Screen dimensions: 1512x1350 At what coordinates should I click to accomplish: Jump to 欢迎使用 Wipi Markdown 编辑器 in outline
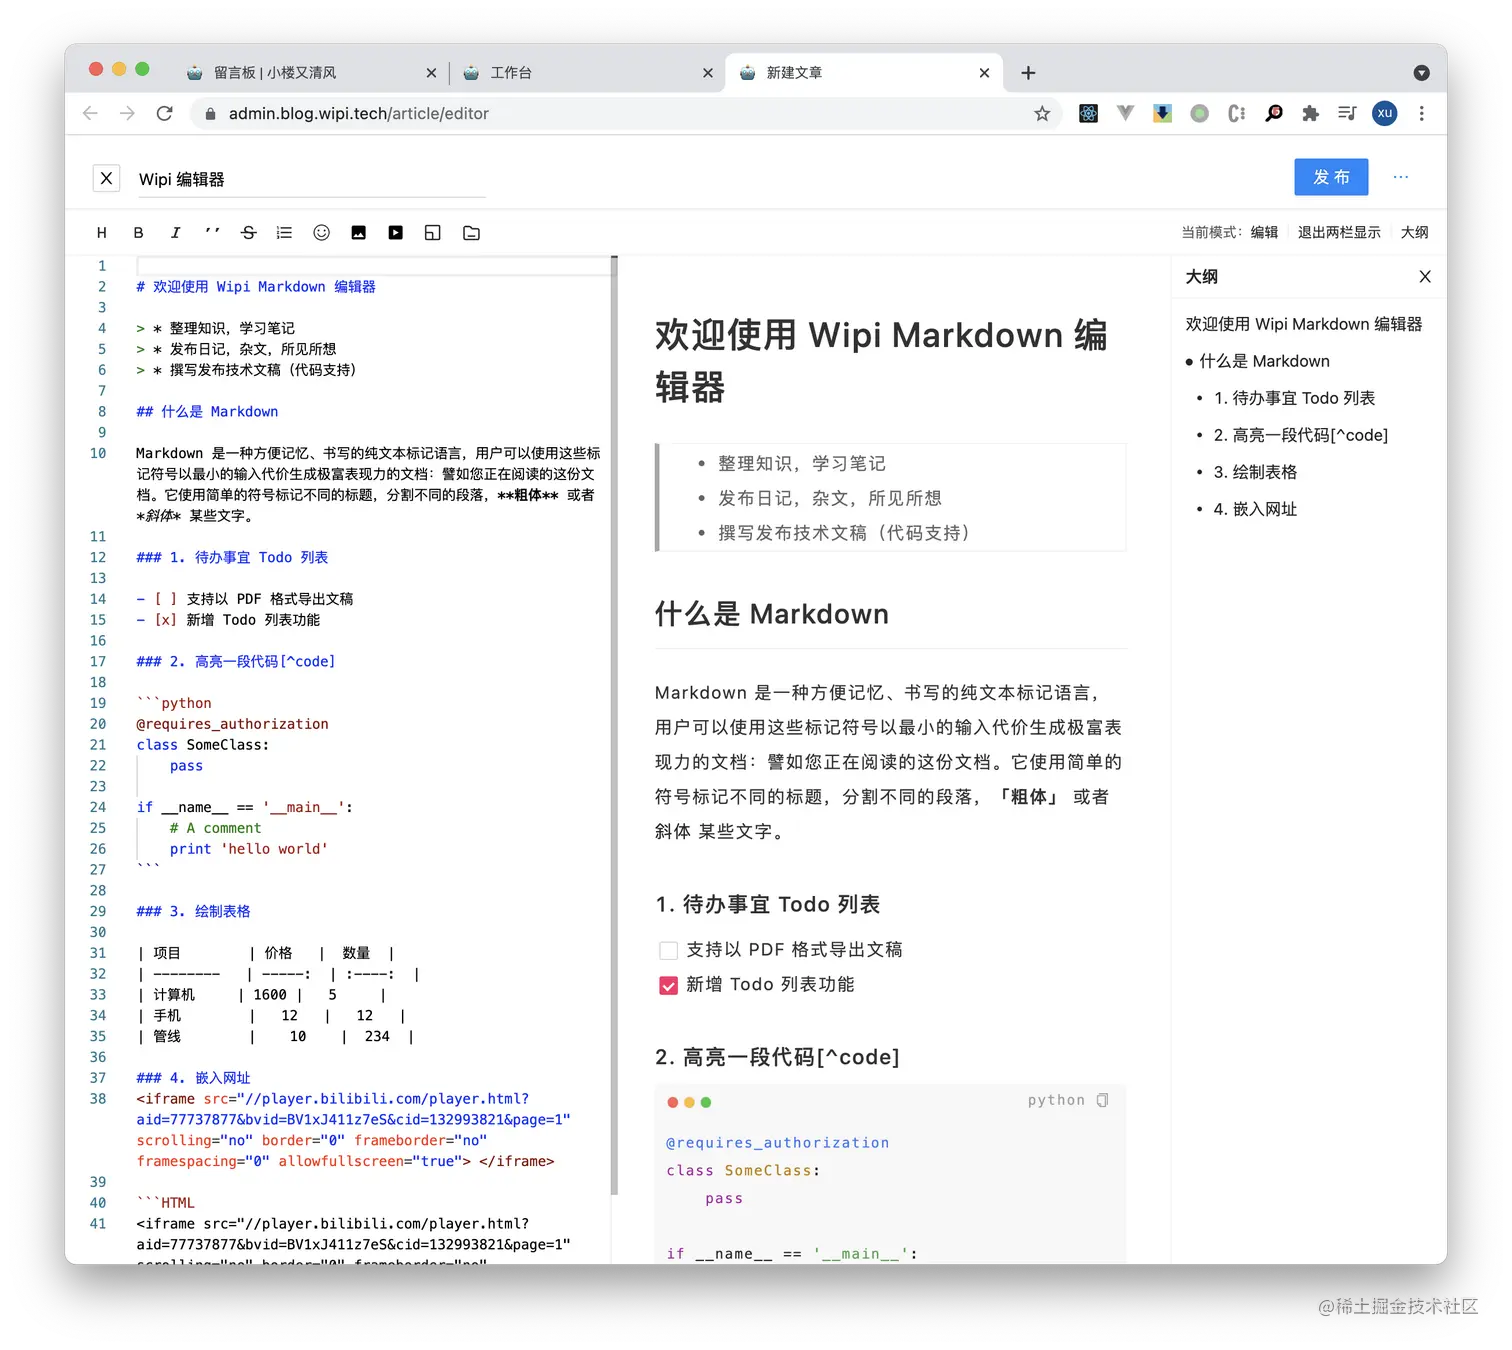pos(1303,324)
